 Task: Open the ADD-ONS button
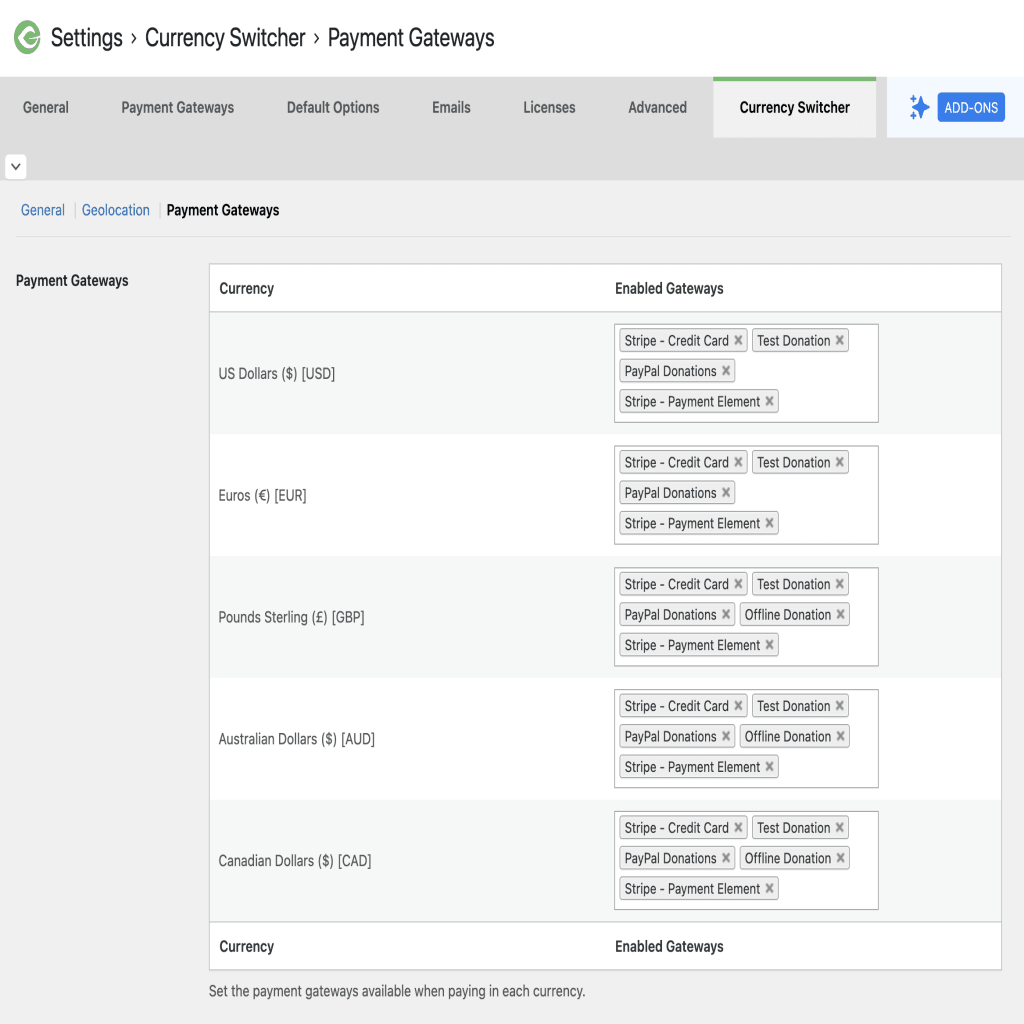pos(970,107)
